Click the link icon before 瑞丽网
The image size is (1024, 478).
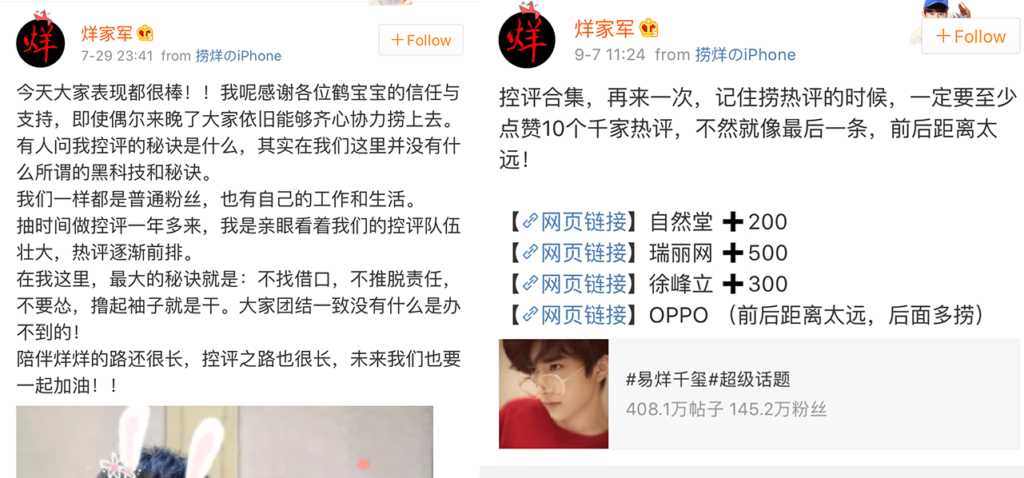(x=531, y=253)
